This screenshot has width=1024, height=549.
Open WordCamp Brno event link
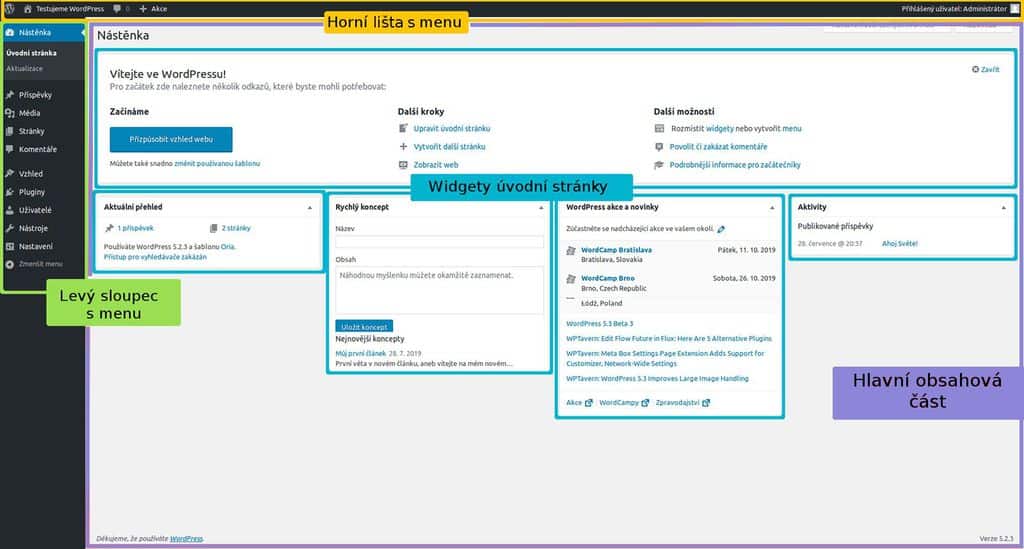pyautogui.click(x=608, y=278)
